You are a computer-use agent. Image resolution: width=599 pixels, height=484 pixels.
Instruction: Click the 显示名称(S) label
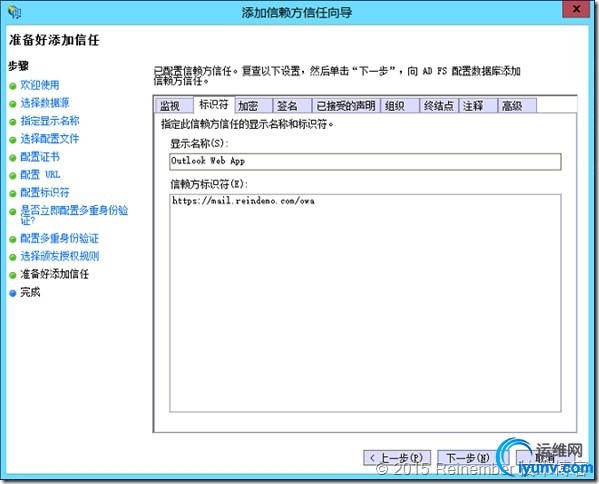[199, 144]
